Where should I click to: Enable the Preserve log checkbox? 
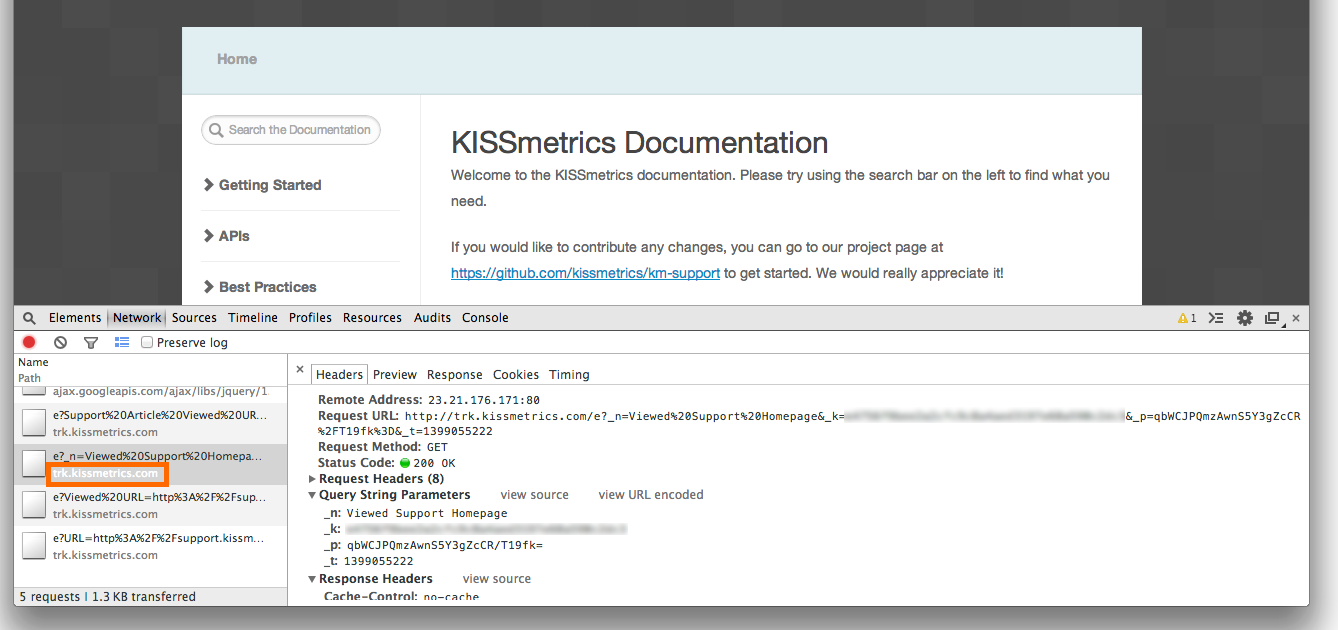click(x=147, y=342)
